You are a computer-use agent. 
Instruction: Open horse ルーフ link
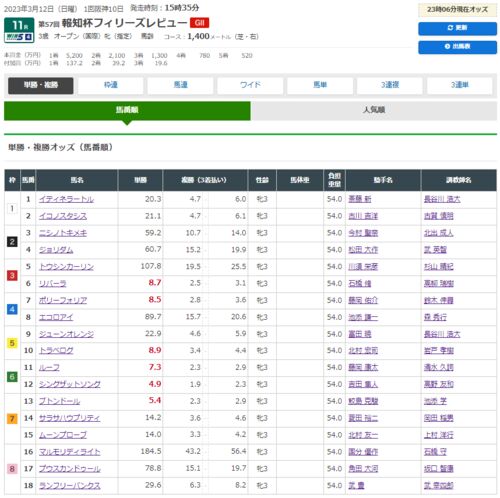49,368
